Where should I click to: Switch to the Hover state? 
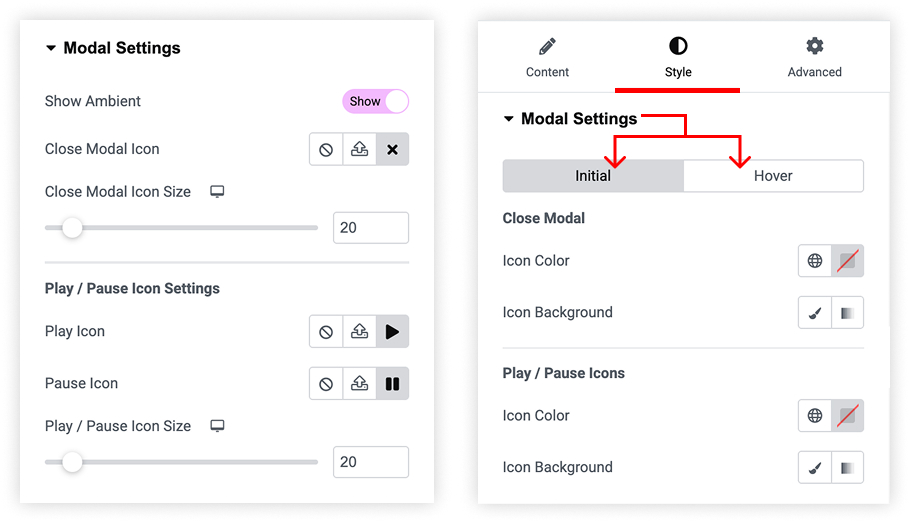773,176
